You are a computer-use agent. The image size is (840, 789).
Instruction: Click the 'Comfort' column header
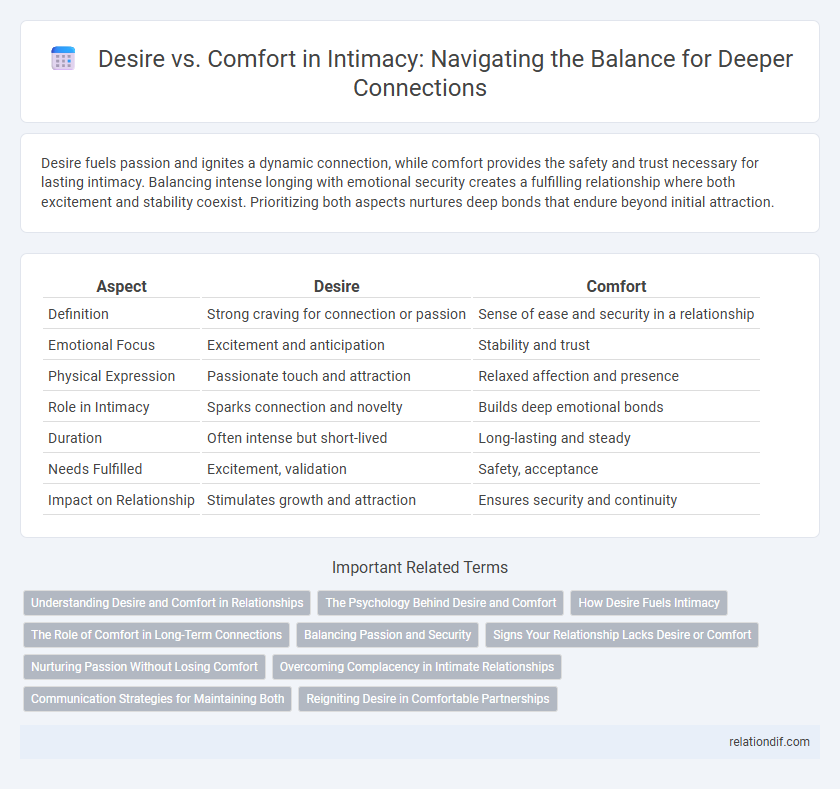tap(616, 287)
